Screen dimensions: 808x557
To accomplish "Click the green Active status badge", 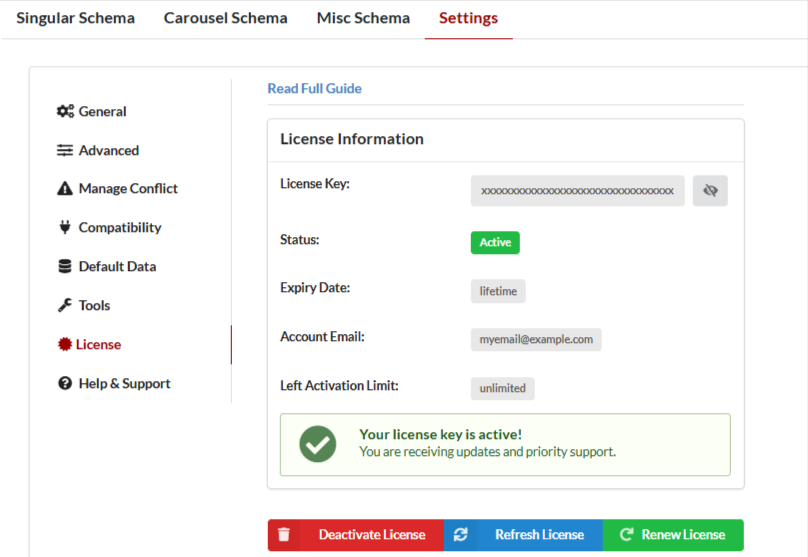I will click(495, 243).
